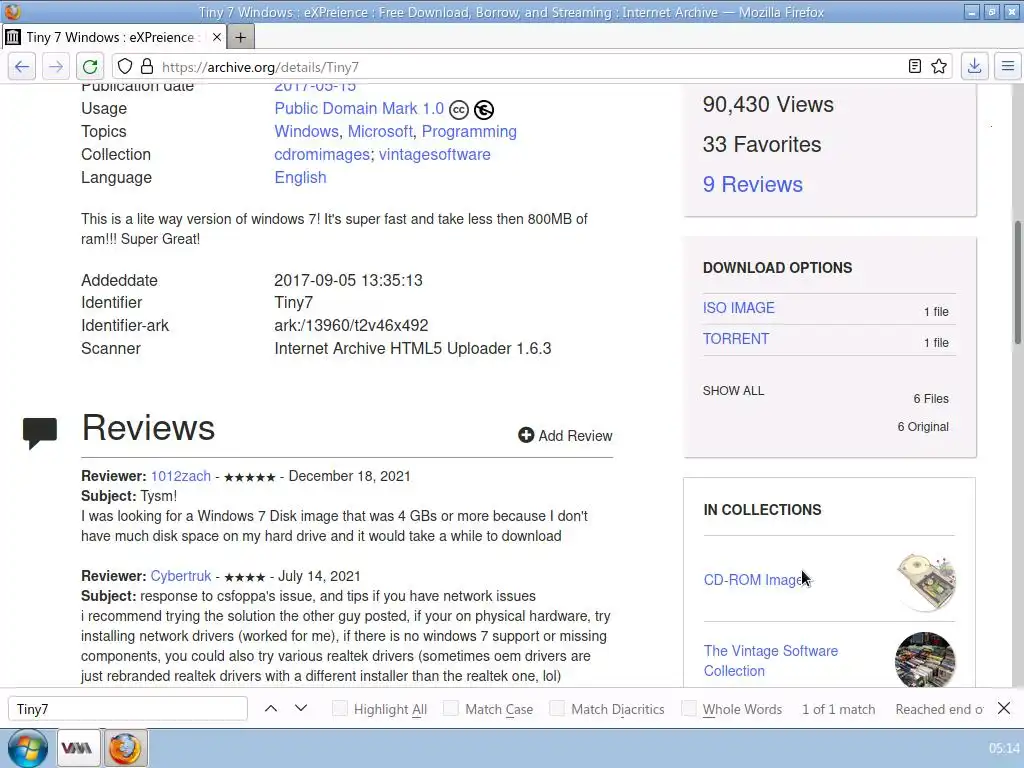Viewport: 1024px width, 768px height.
Task: Close the find bar
Action: pyautogui.click(x=1004, y=709)
